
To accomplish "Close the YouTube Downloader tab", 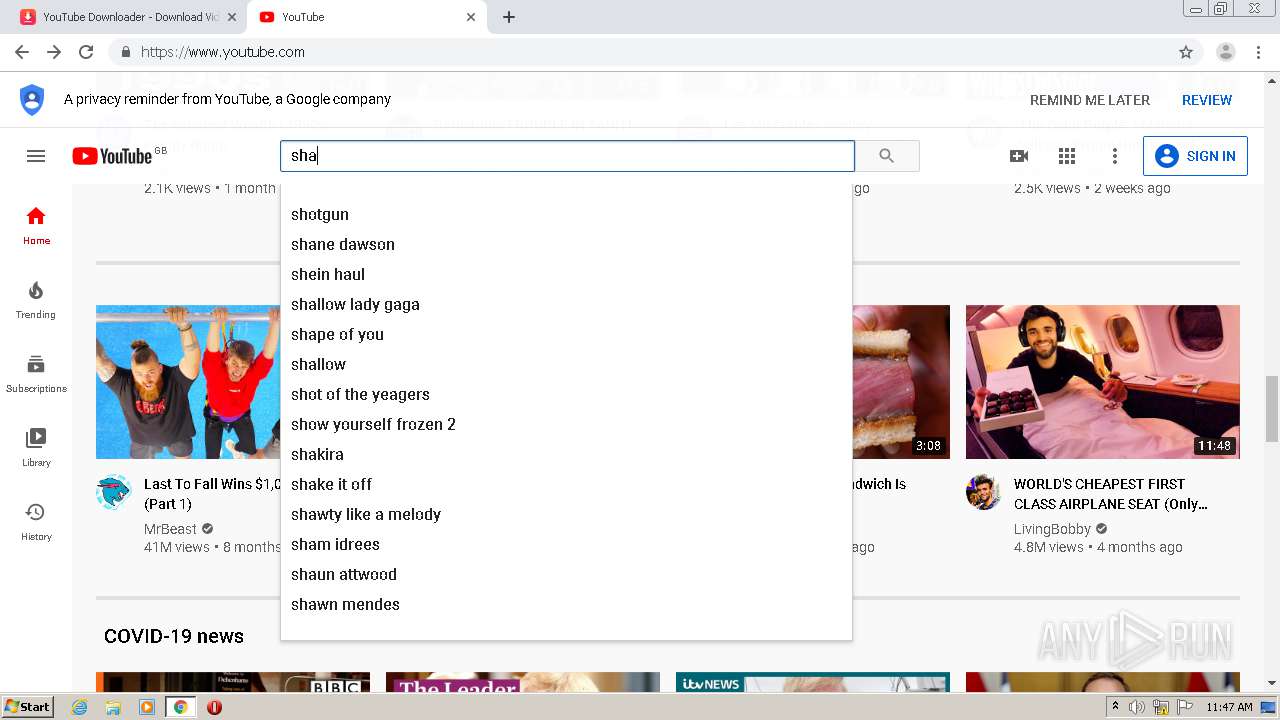I will [x=232, y=17].
